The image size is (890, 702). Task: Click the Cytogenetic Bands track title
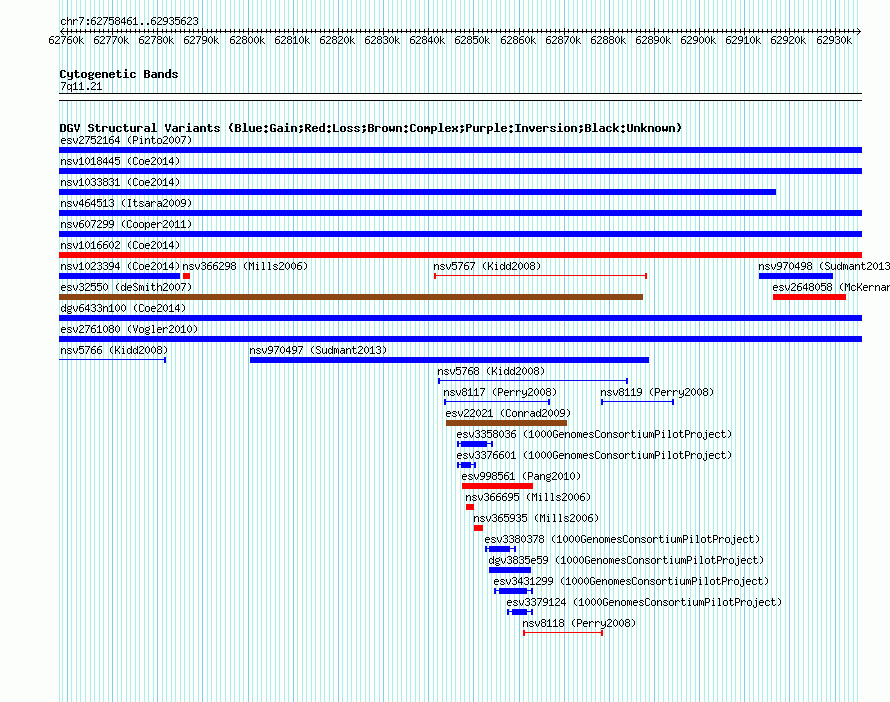point(119,74)
